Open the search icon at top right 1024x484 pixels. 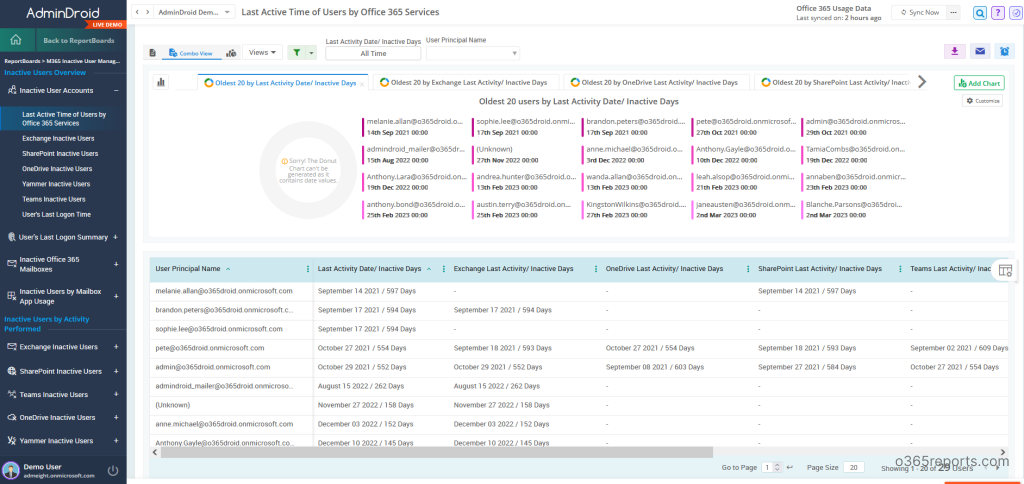[x=980, y=12]
